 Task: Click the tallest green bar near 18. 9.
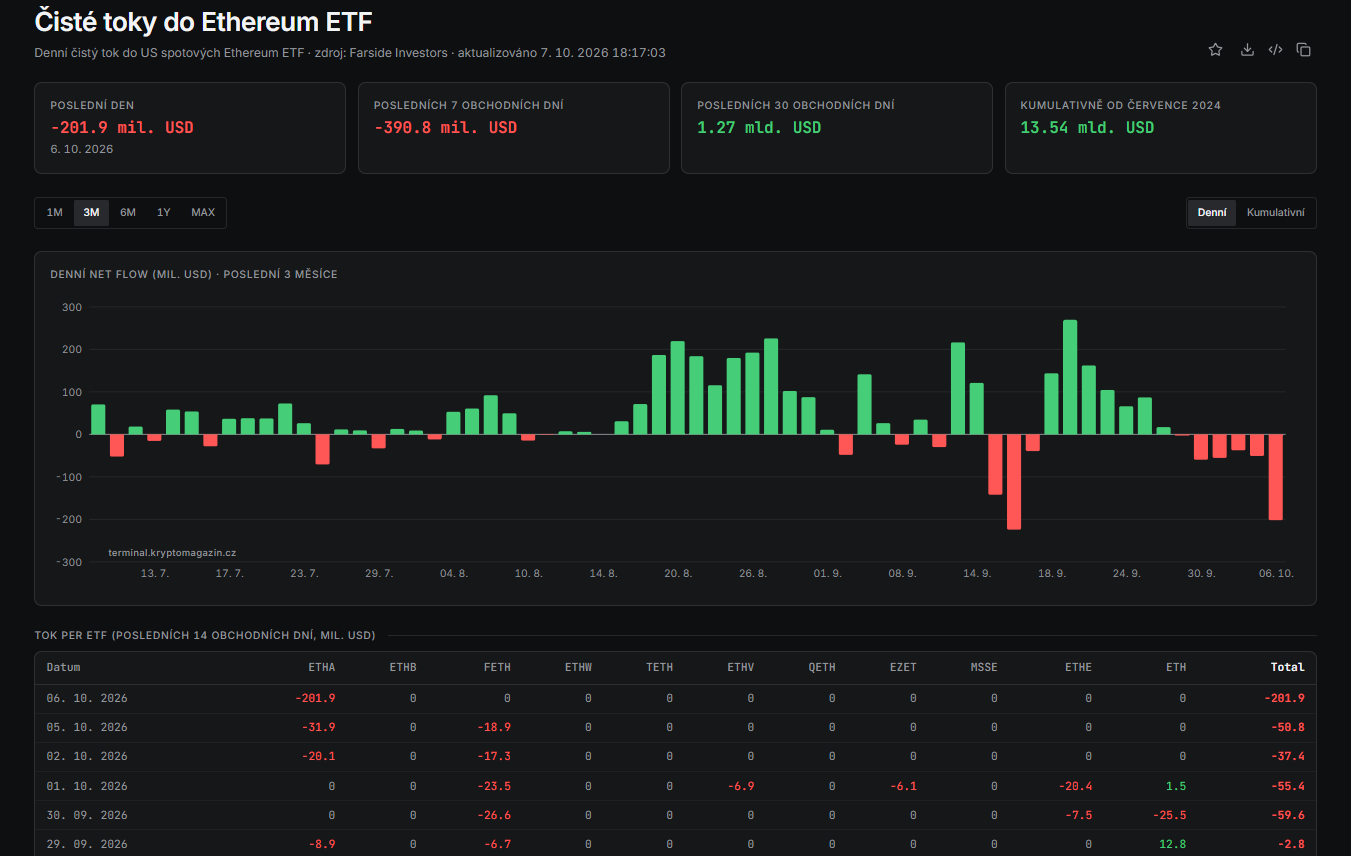point(1070,377)
